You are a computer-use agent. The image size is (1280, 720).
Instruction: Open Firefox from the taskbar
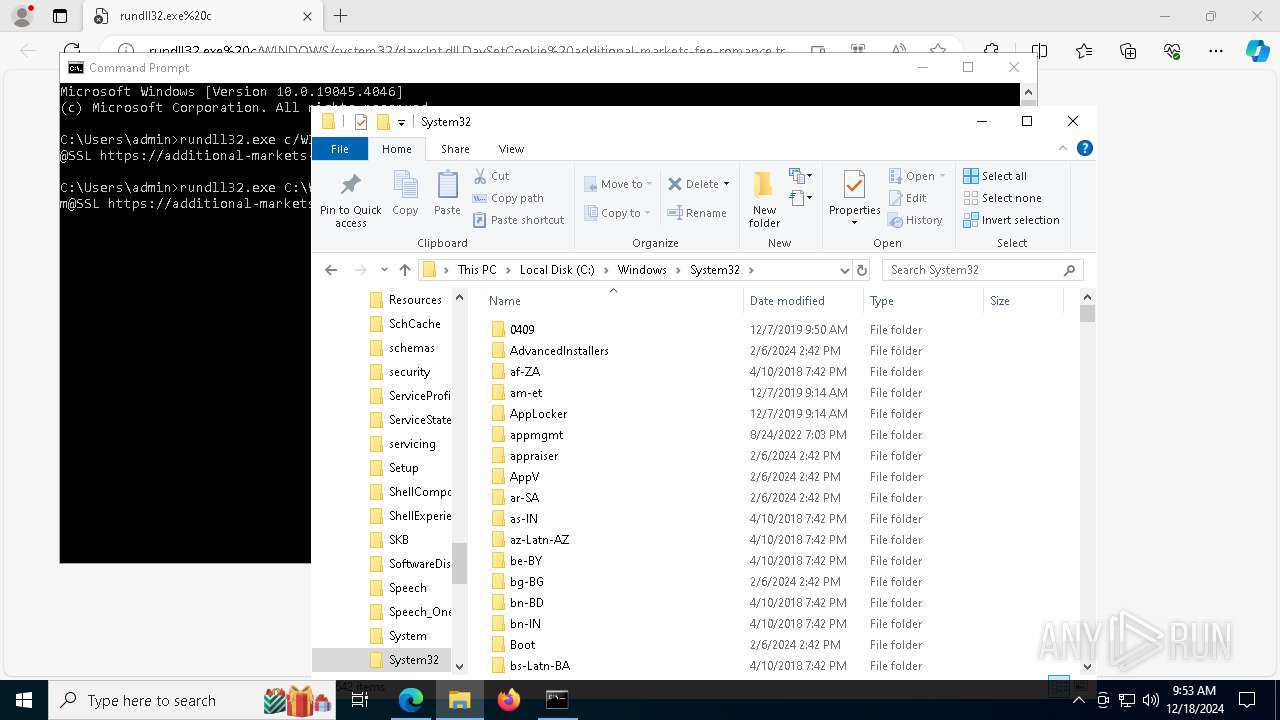pyautogui.click(x=509, y=700)
